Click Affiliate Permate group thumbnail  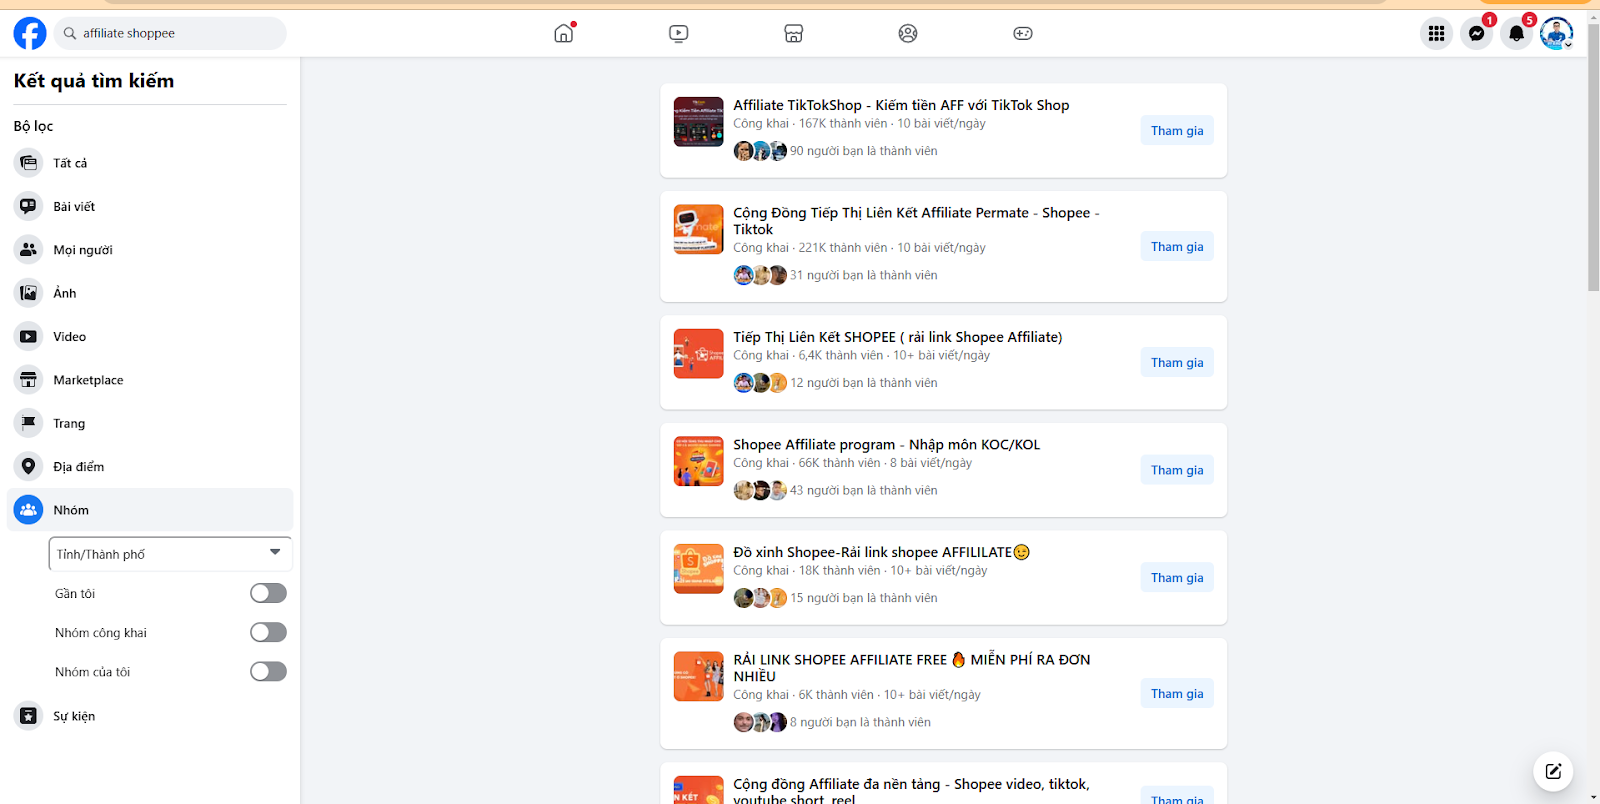tap(698, 230)
